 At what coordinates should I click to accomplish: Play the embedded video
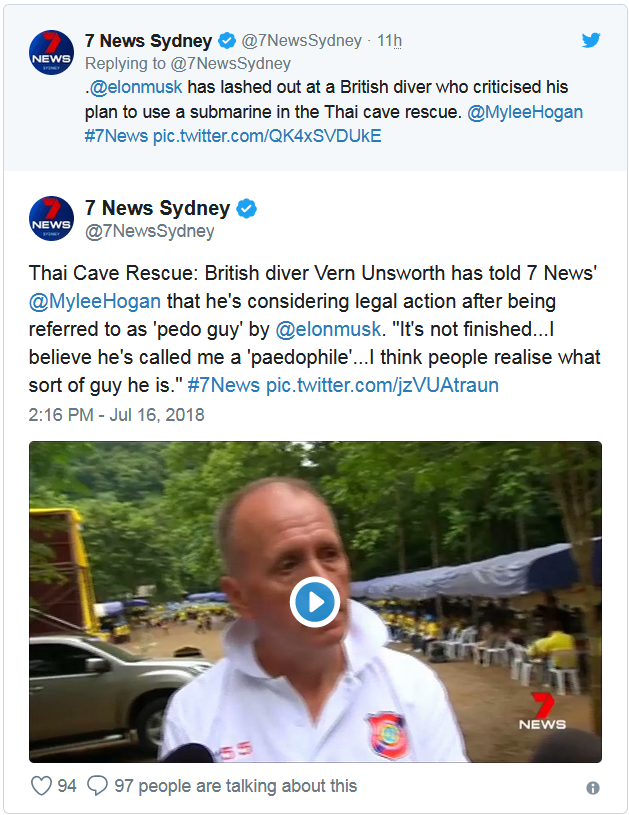[315, 602]
